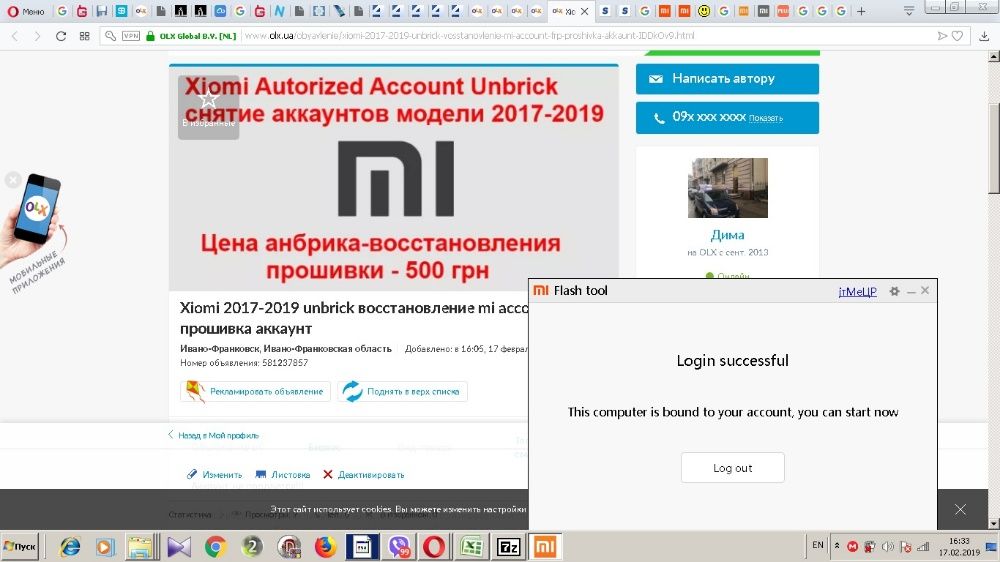The height and width of the screenshot is (562, 1000).
Task: Click the volume speaker tray icon
Action: 888,547
